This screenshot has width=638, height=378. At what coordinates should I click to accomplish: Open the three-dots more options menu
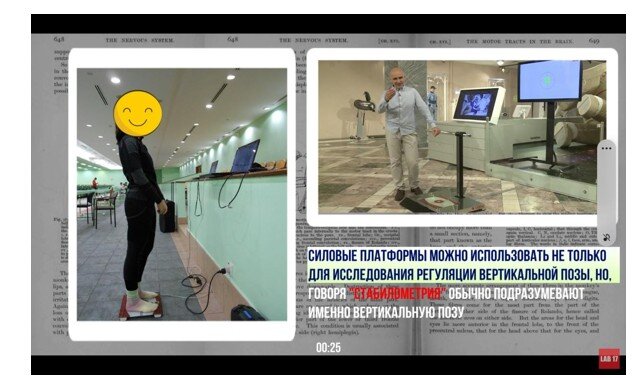pyautogui.click(x=606, y=149)
